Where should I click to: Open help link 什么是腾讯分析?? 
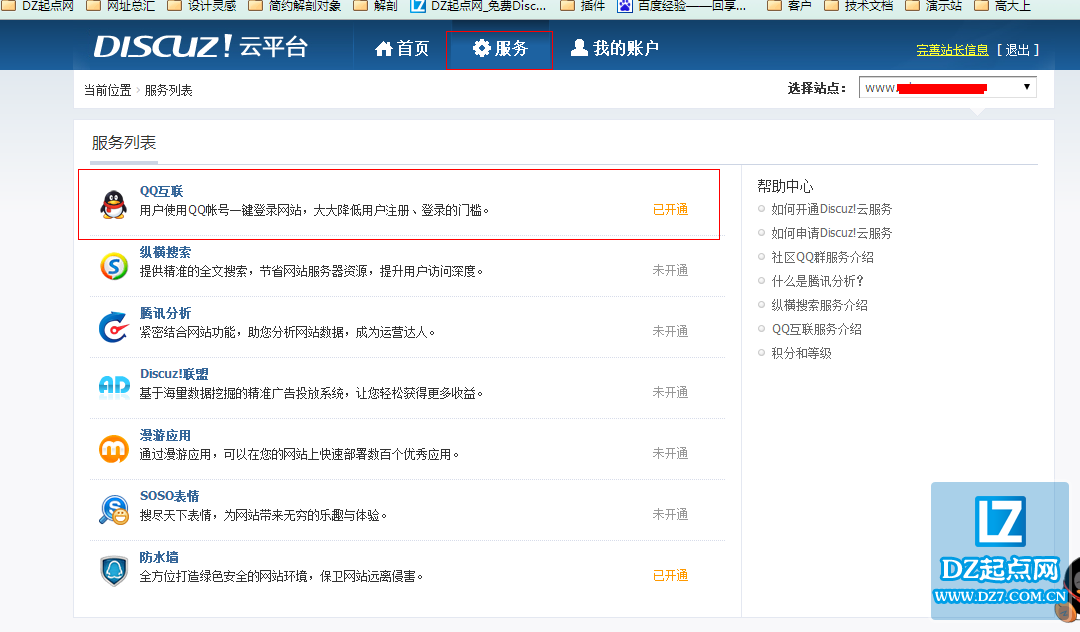tap(818, 281)
